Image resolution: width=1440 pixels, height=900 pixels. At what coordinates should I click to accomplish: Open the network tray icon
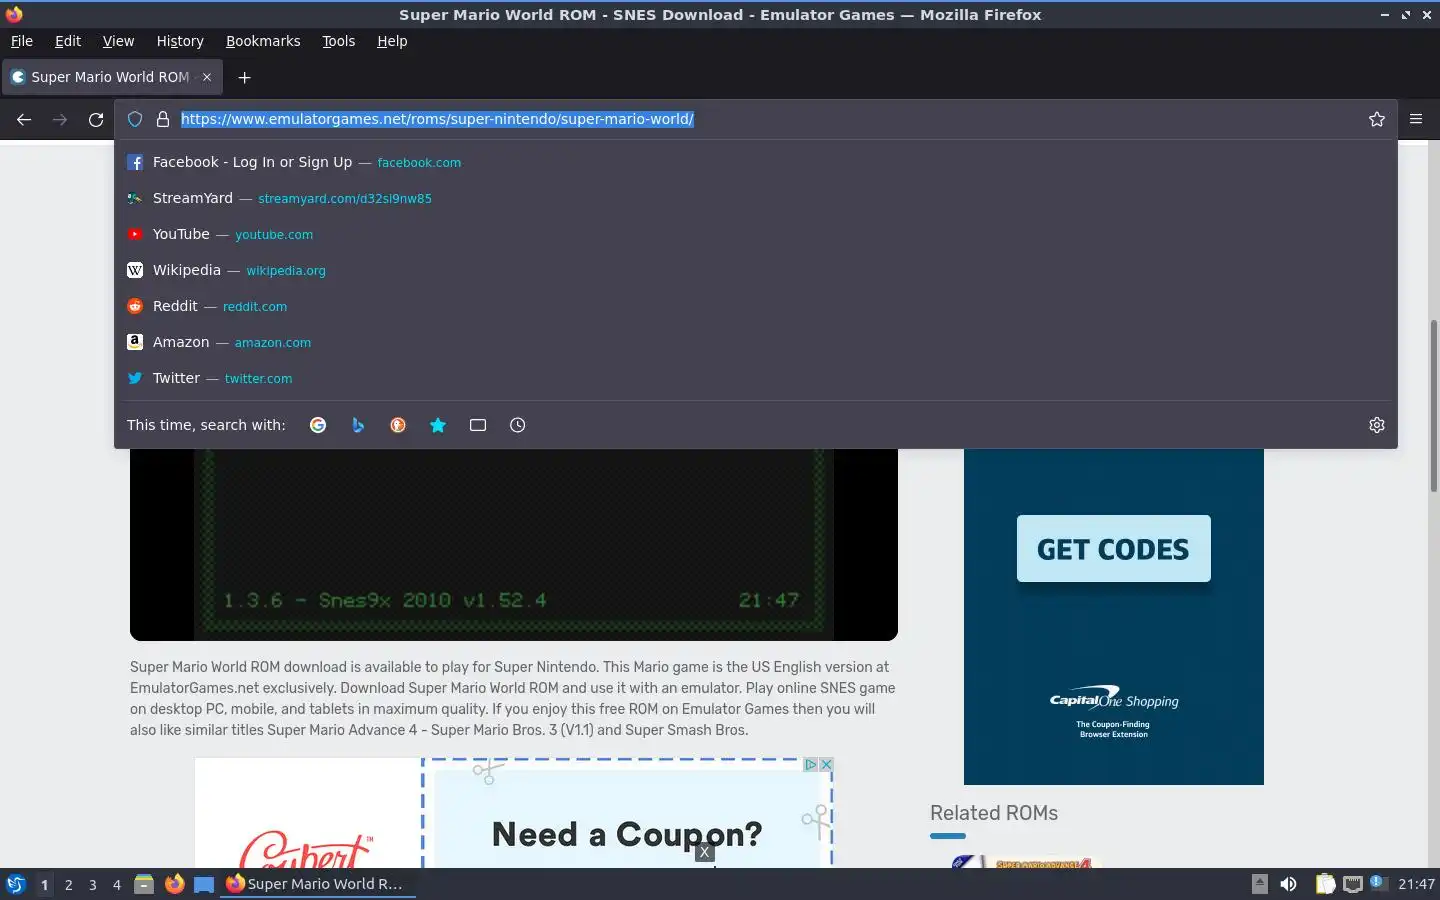pyautogui.click(x=1353, y=884)
